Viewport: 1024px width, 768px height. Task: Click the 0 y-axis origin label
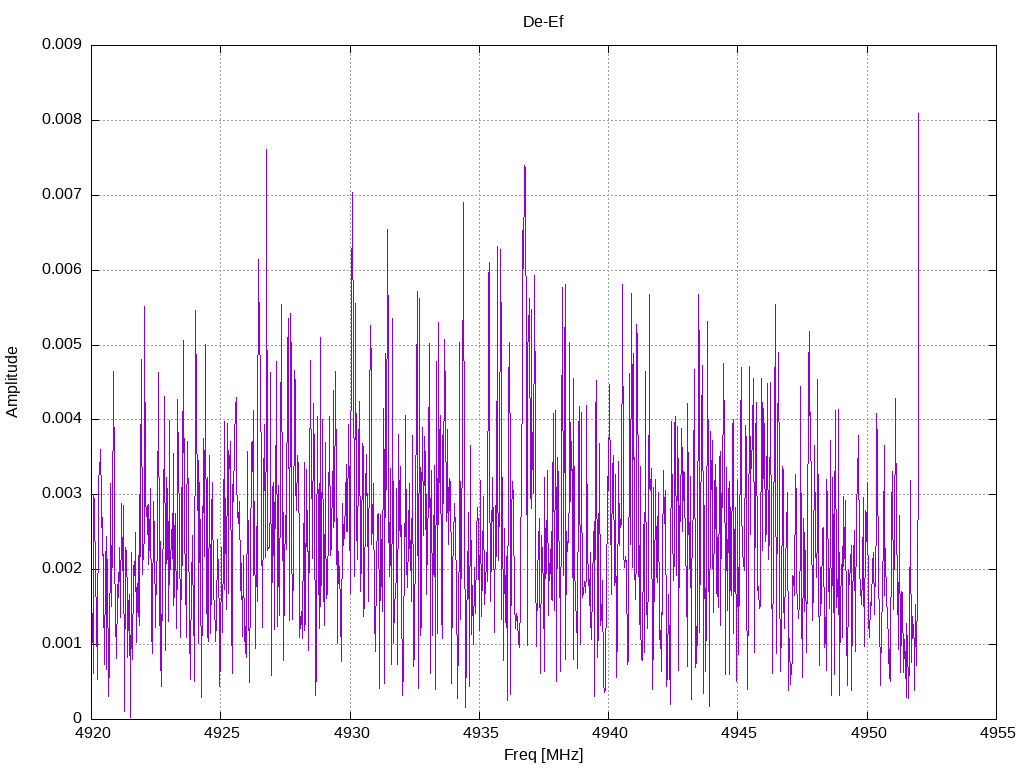click(x=78, y=718)
